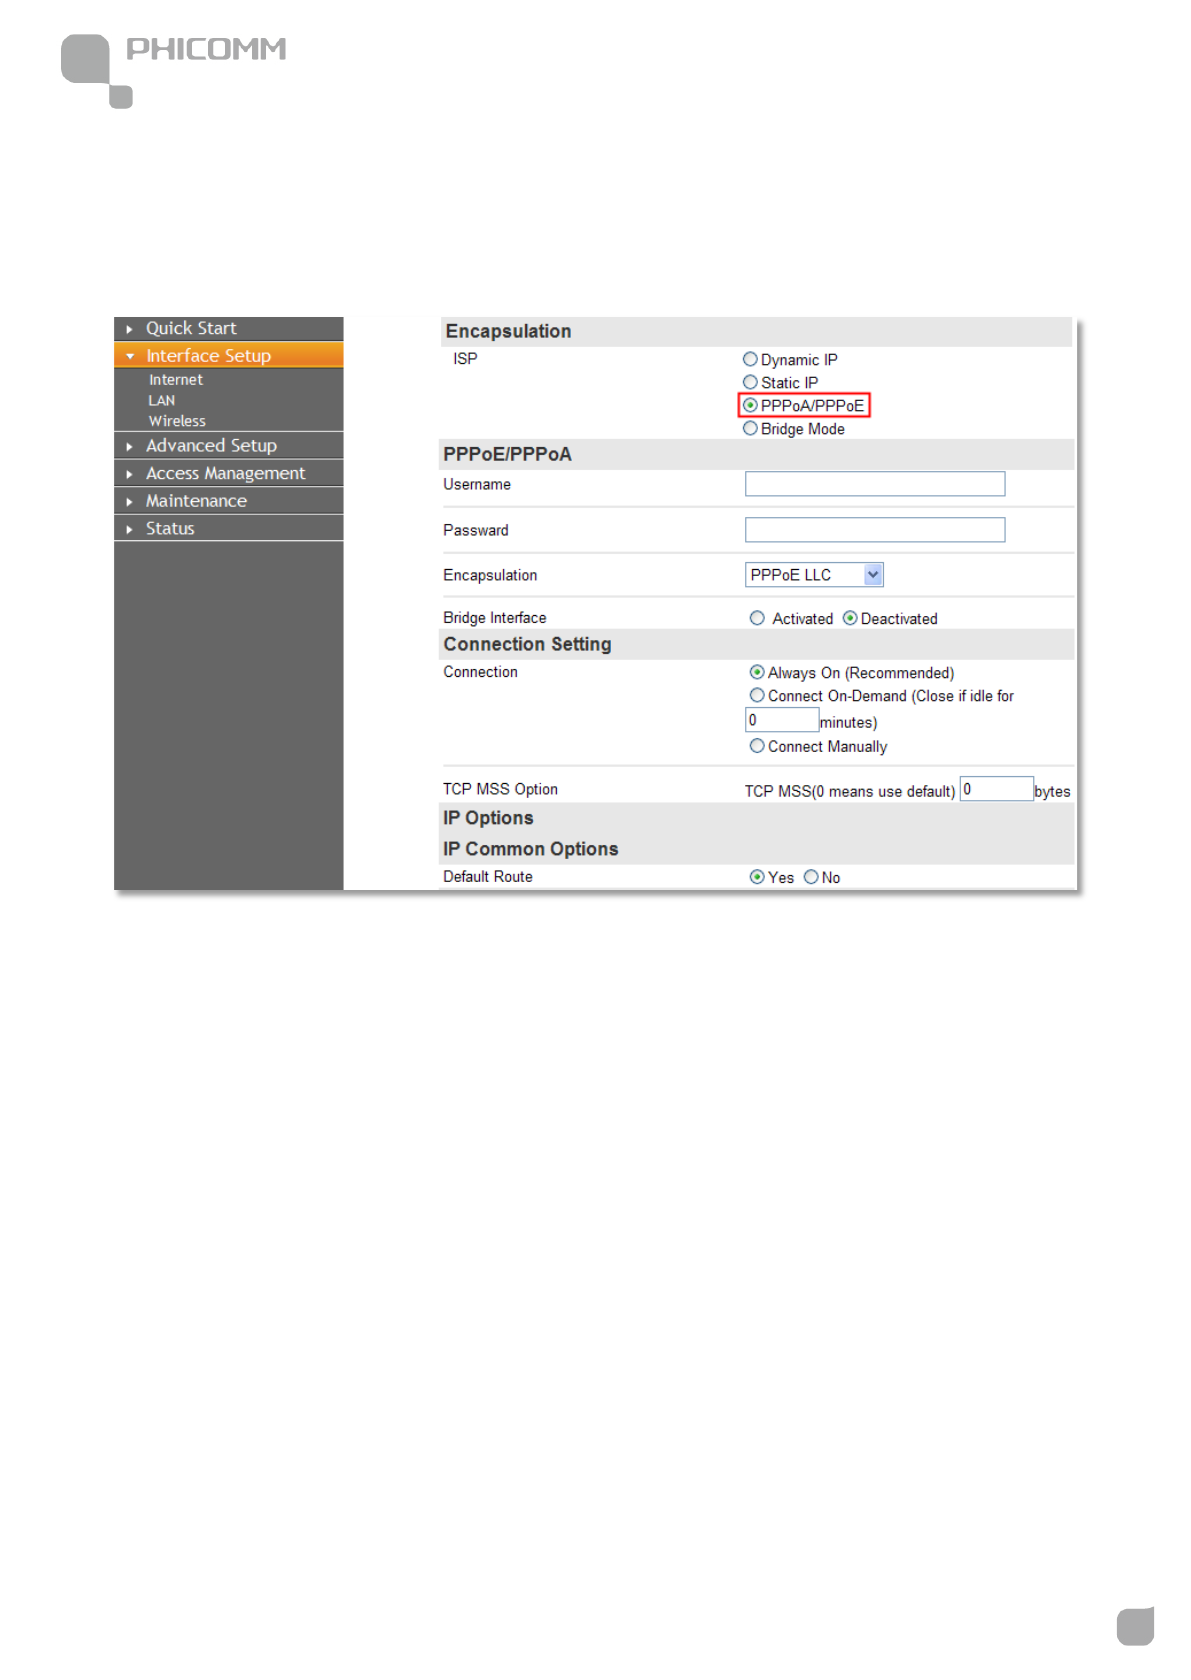Expand the Maintenance menu arrow
1191x1680 pixels.
(129, 501)
